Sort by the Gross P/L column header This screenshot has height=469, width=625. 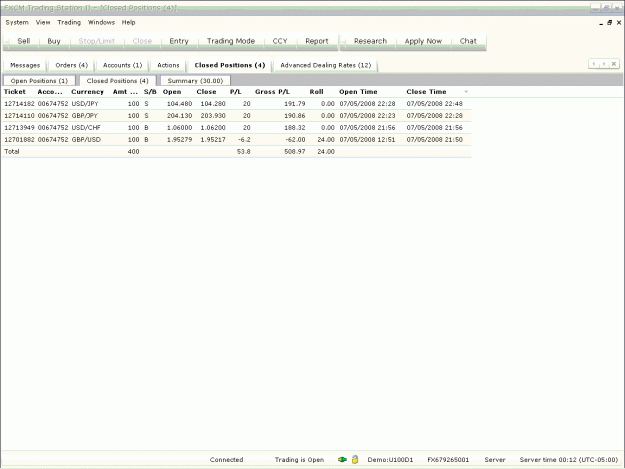(272, 92)
